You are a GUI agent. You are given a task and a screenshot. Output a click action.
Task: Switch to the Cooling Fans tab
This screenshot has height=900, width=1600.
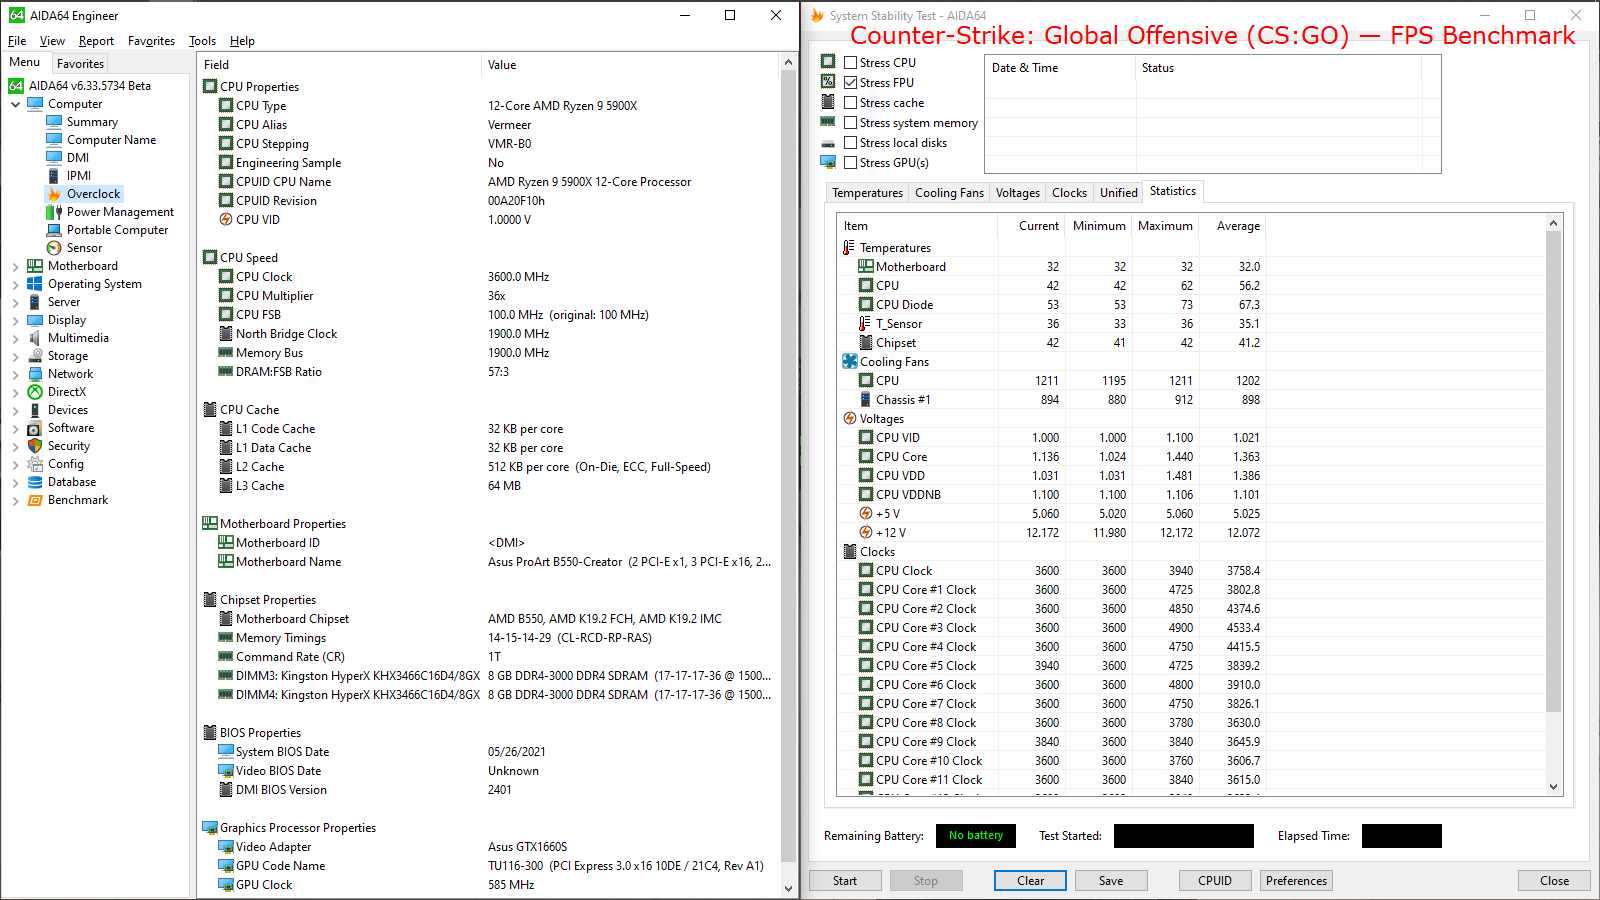click(948, 193)
